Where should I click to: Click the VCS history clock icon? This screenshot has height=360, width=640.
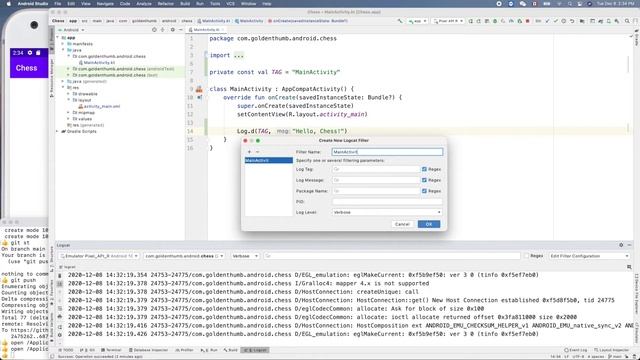coord(564,21)
